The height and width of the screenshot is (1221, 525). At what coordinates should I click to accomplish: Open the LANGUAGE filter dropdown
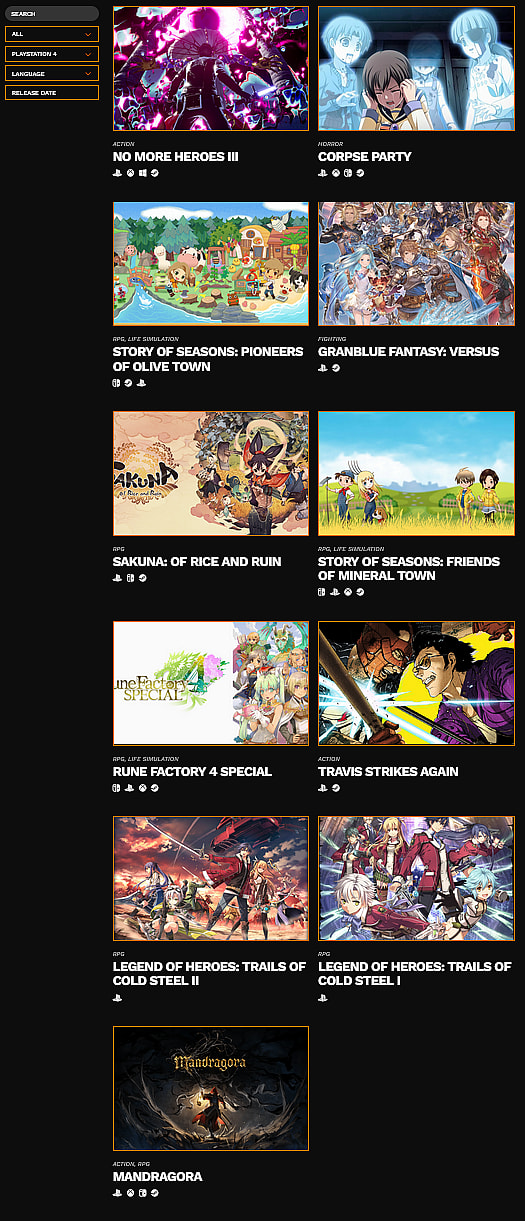pyautogui.click(x=52, y=73)
